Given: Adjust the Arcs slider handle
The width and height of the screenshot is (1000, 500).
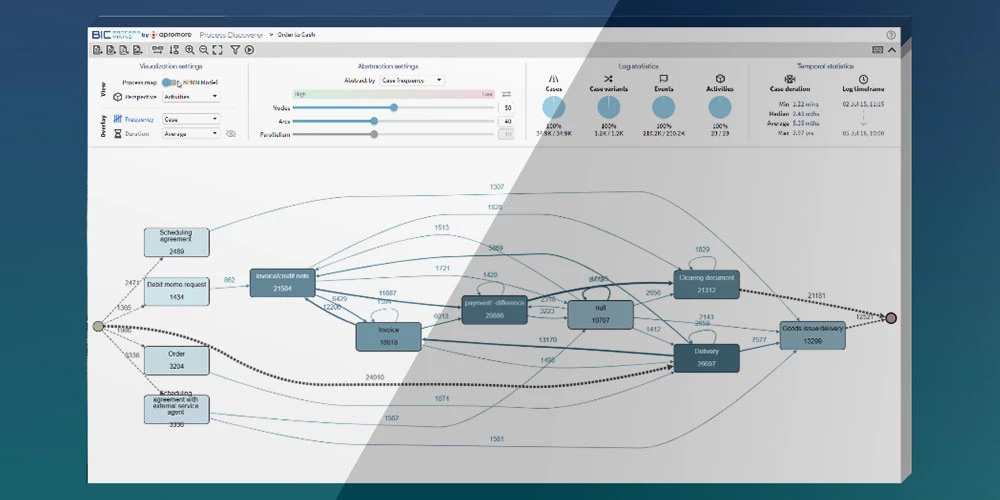Looking at the screenshot, I should click(374, 121).
